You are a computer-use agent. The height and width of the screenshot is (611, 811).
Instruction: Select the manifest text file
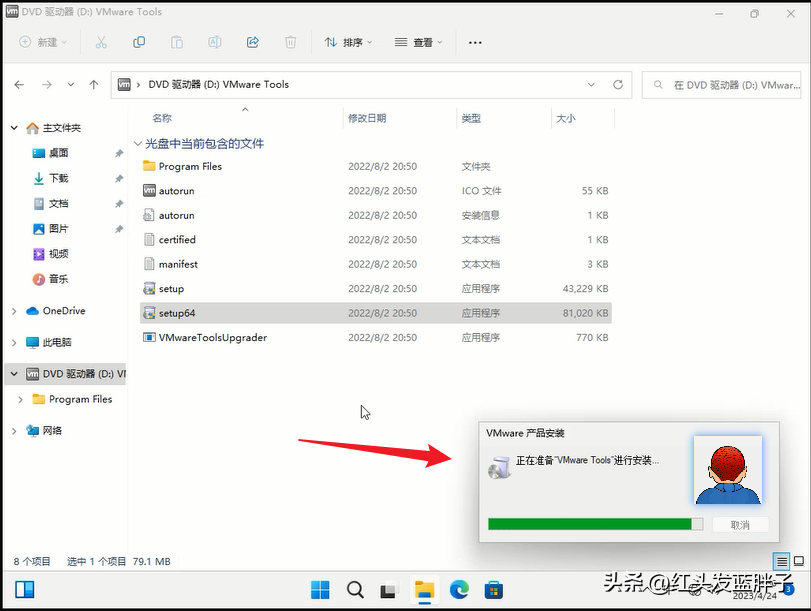(x=376, y=264)
